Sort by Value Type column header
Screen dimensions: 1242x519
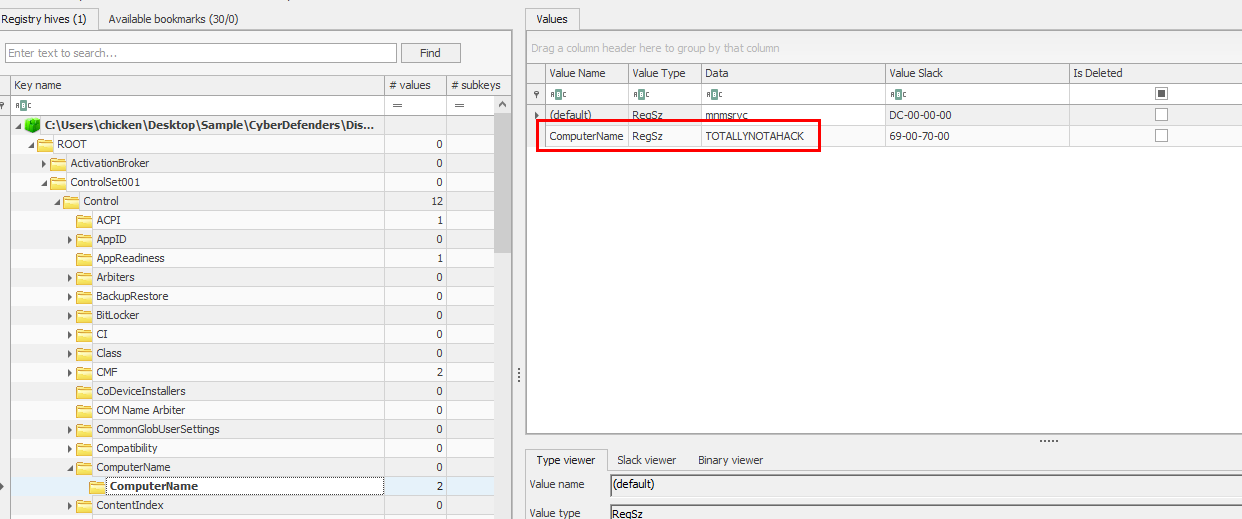664,73
